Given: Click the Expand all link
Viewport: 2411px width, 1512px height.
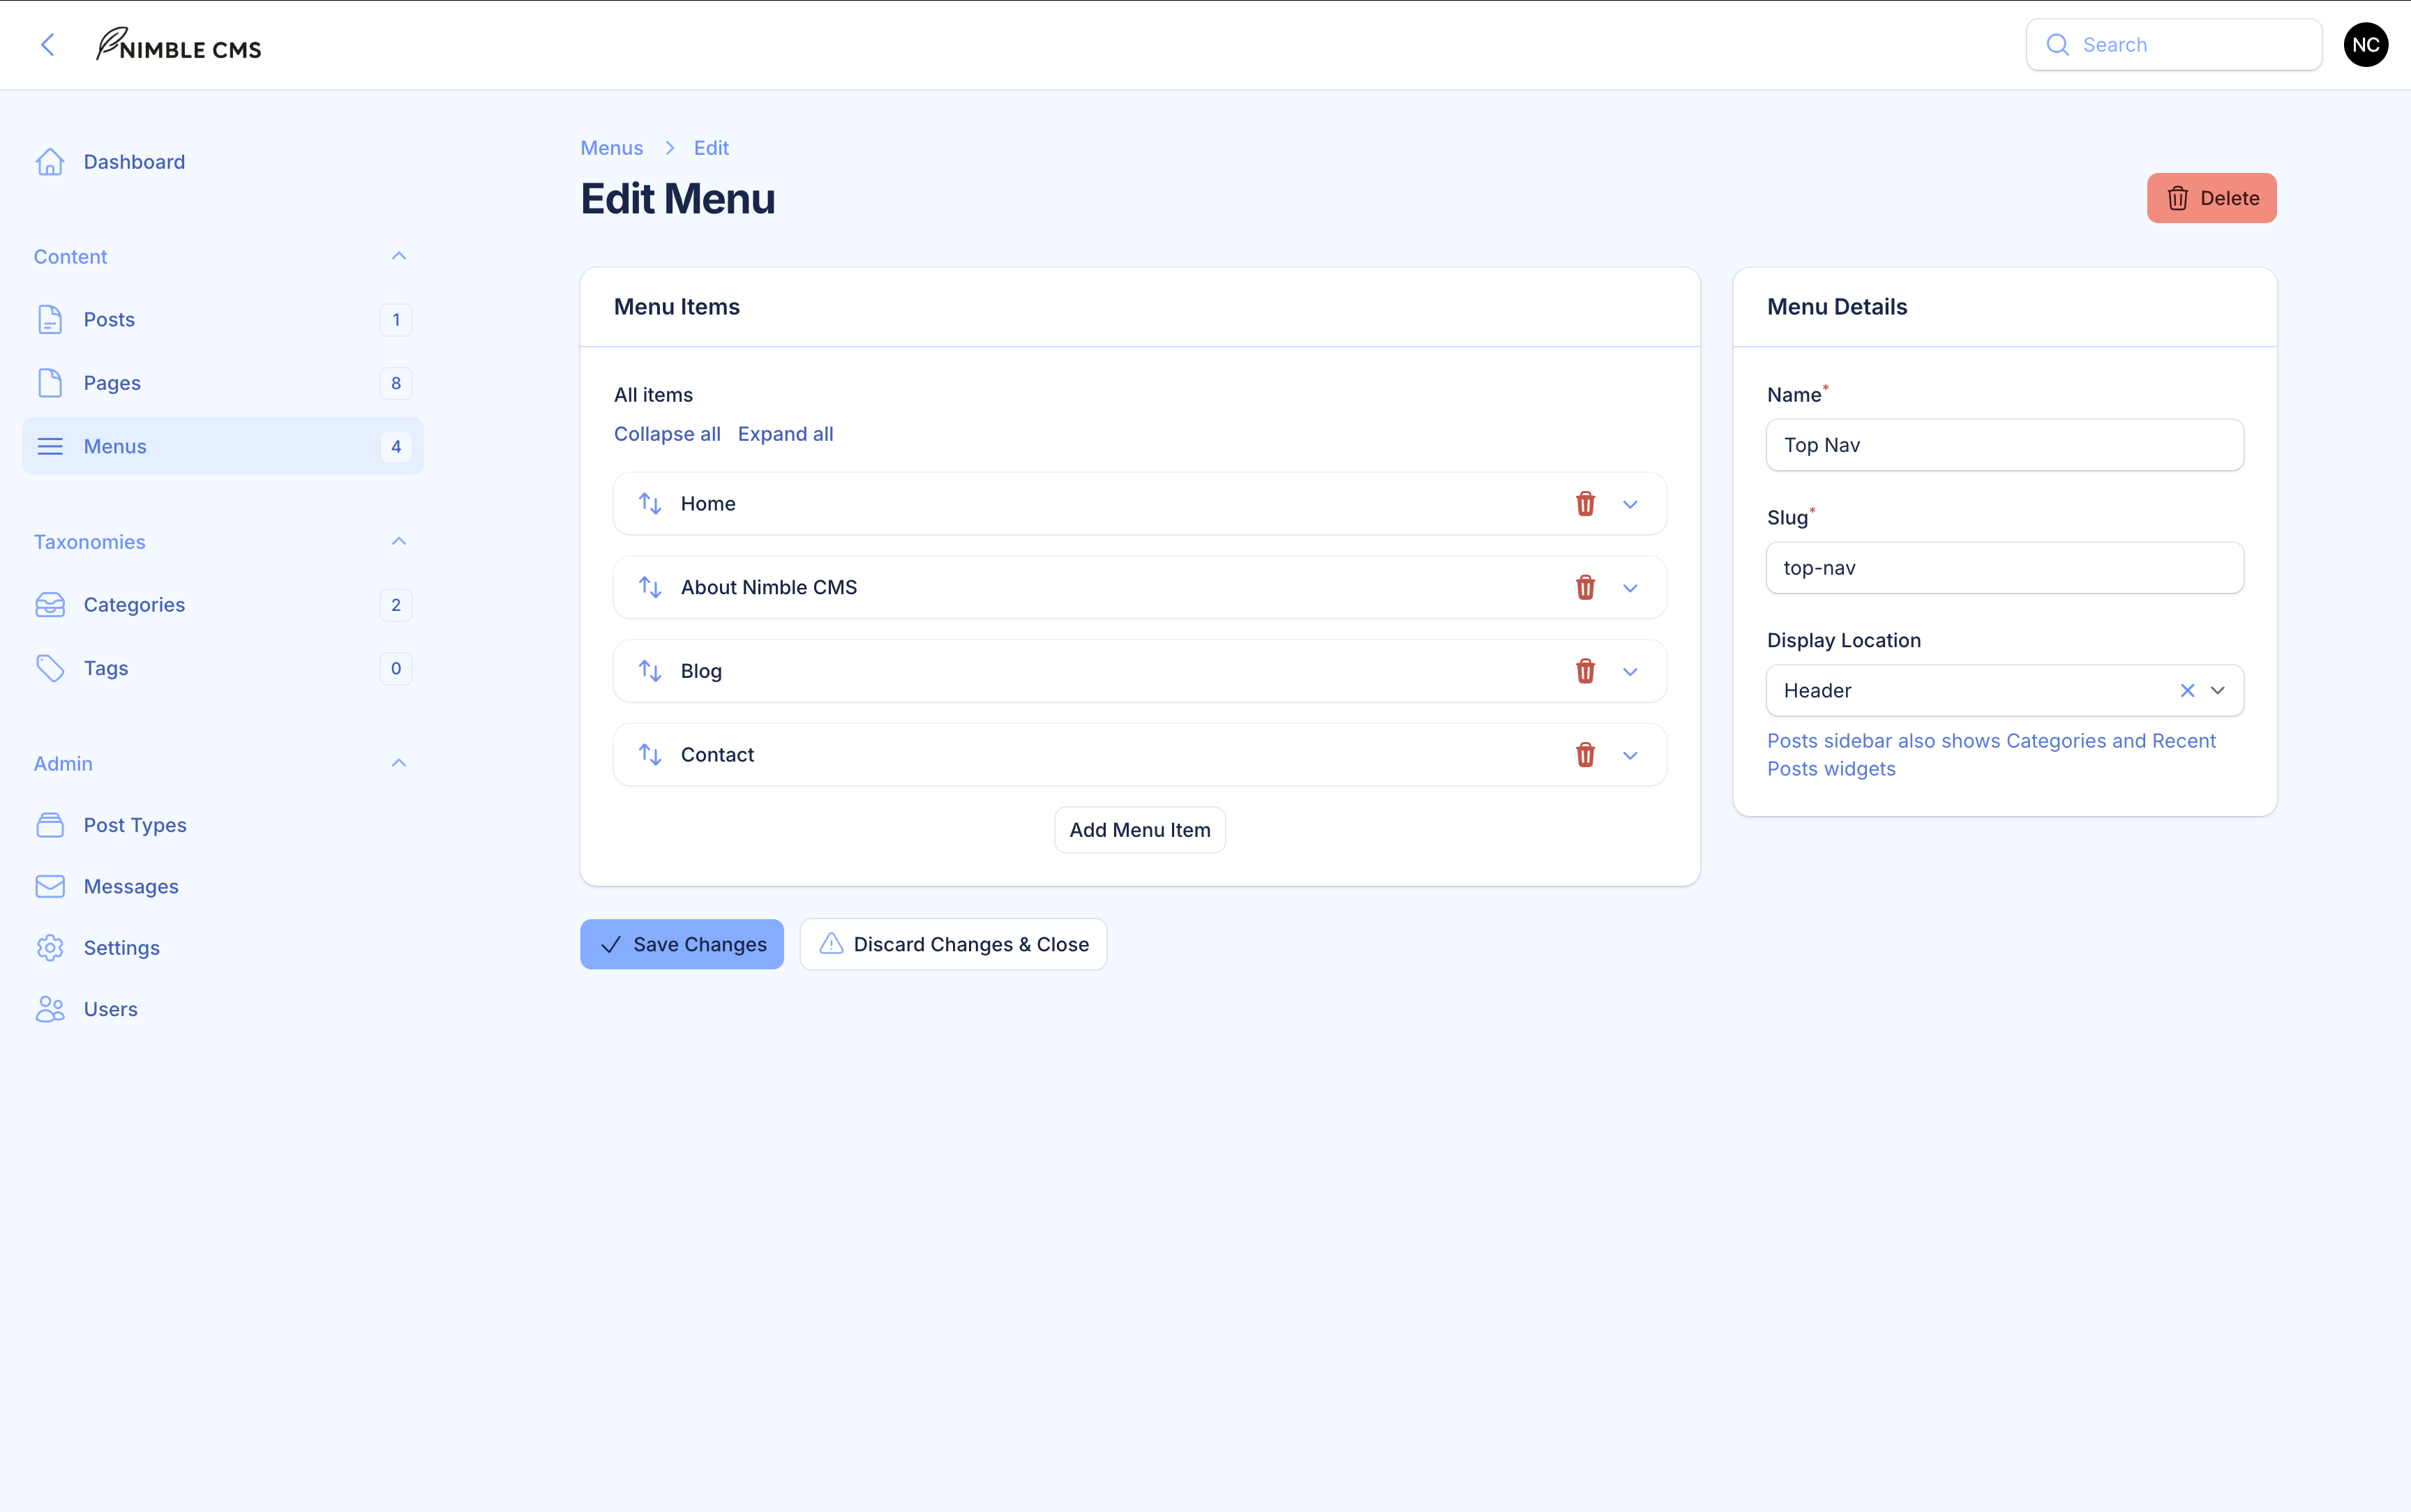Looking at the screenshot, I should 785,434.
